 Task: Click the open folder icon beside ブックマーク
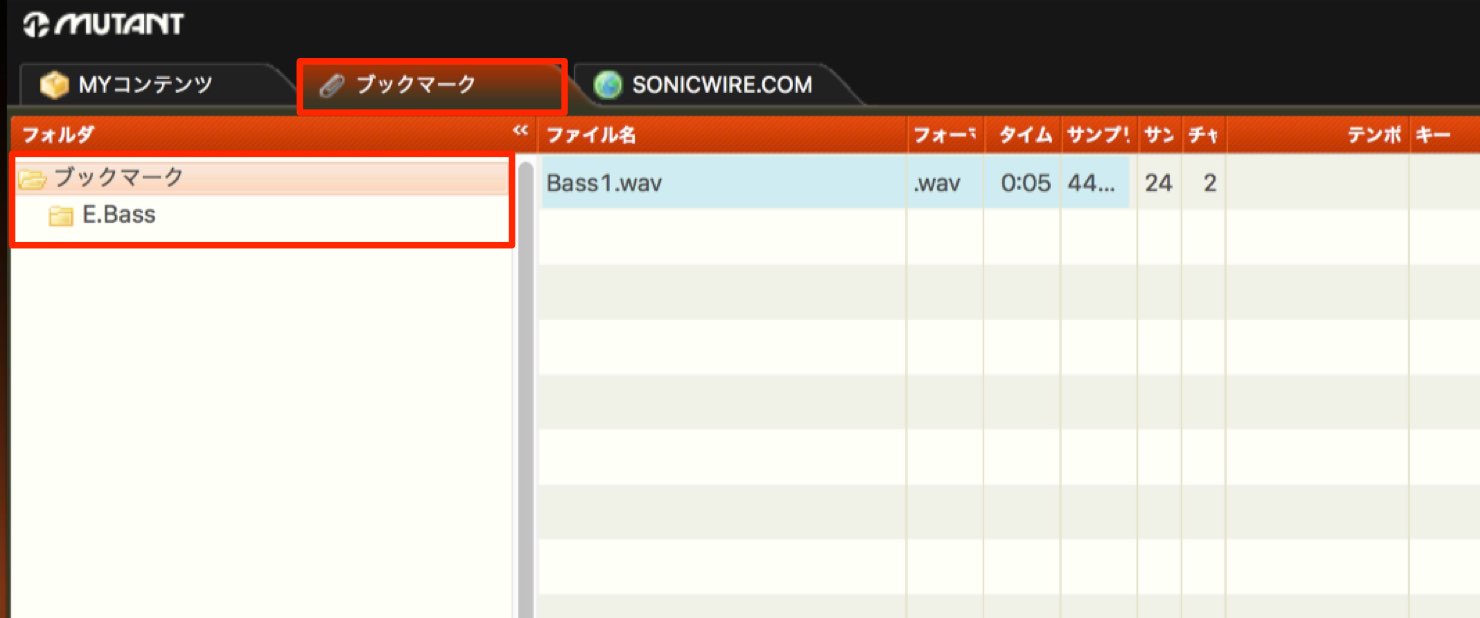[x=33, y=180]
